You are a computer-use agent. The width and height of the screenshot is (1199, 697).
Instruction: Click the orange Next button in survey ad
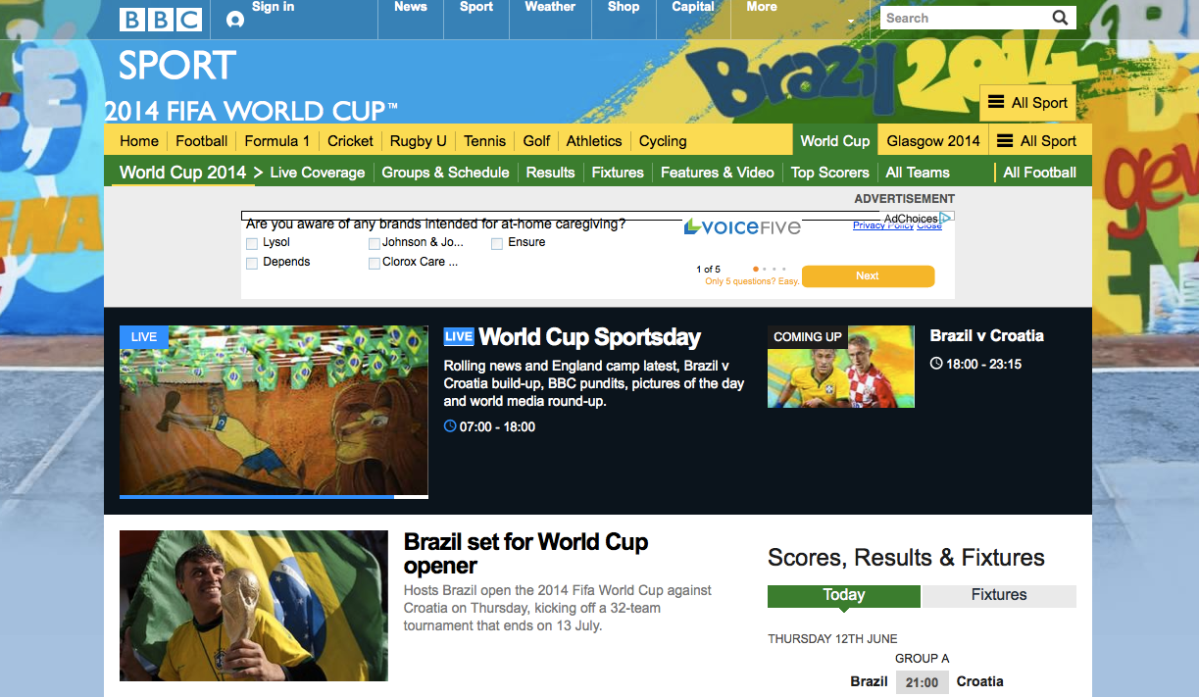click(868, 276)
